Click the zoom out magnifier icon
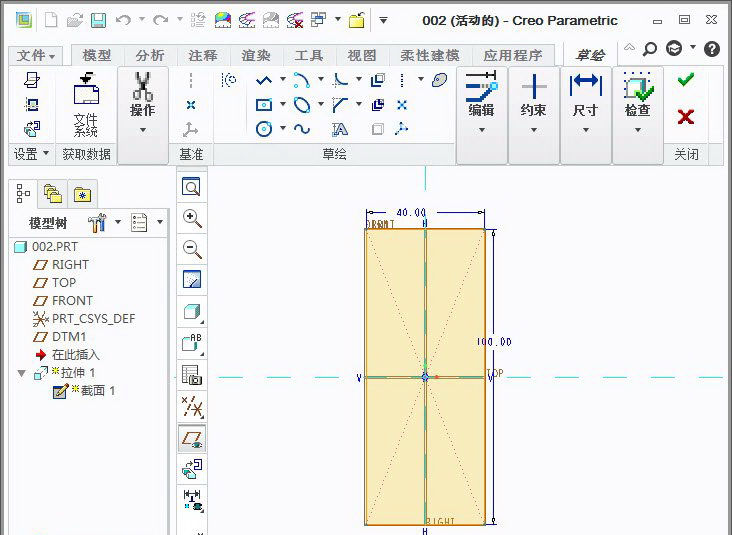The height and width of the screenshot is (535, 732). (192, 250)
